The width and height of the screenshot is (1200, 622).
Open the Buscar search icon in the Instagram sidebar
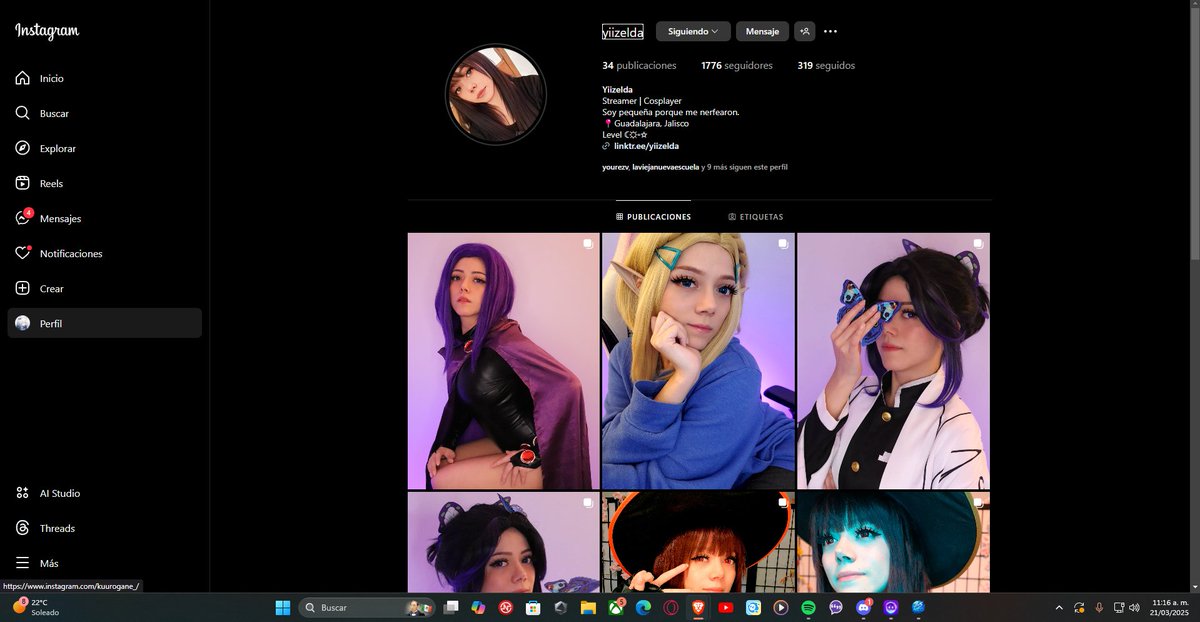point(22,113)
